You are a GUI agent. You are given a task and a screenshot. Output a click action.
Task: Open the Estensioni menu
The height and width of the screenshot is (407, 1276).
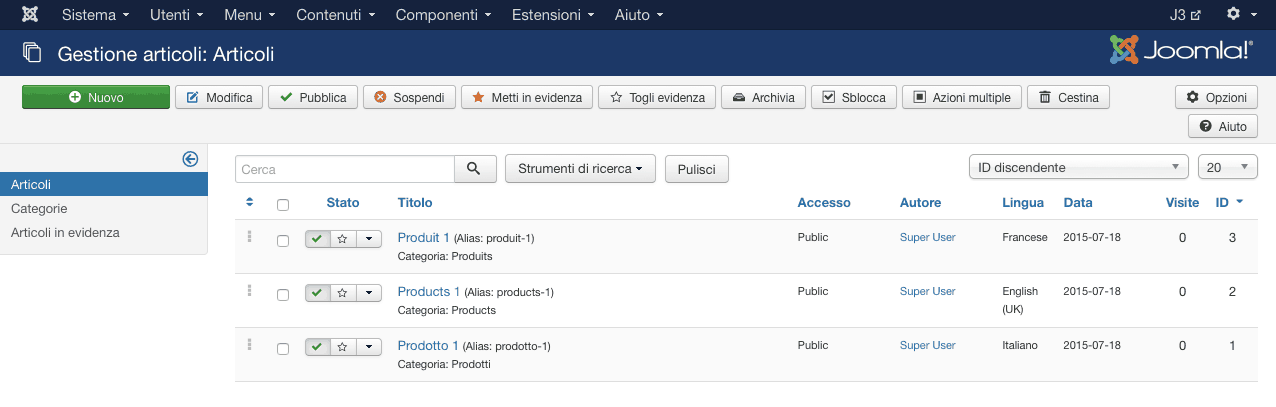coord(553,15)
